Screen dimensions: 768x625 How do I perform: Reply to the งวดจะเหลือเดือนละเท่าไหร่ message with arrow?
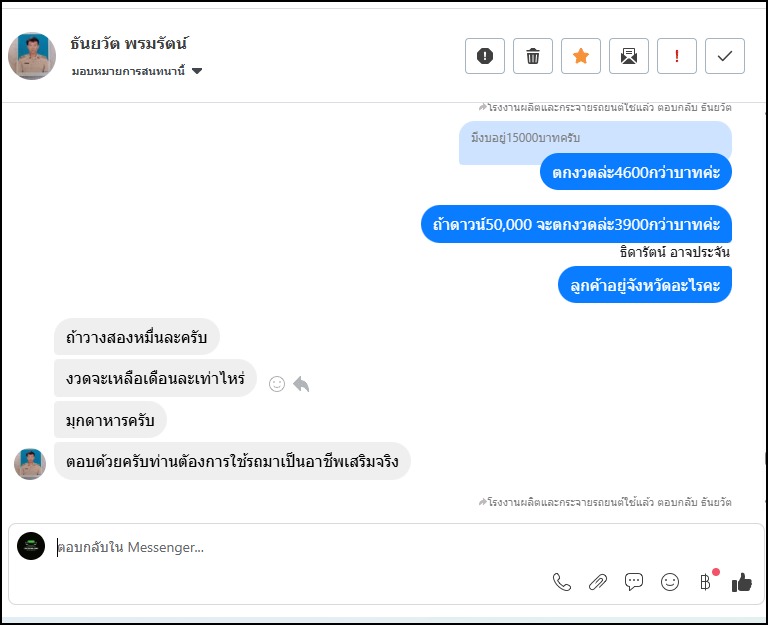coord(301,384)
